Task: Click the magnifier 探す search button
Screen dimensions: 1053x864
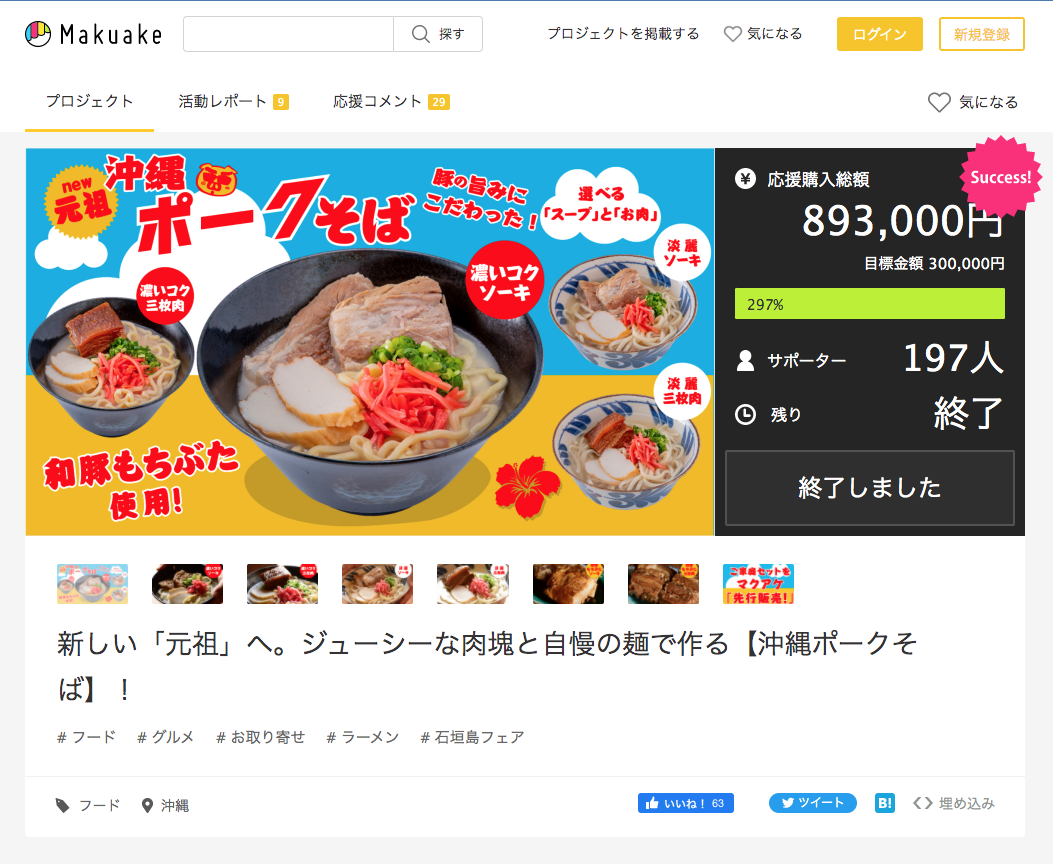Action: coord(438,34)
